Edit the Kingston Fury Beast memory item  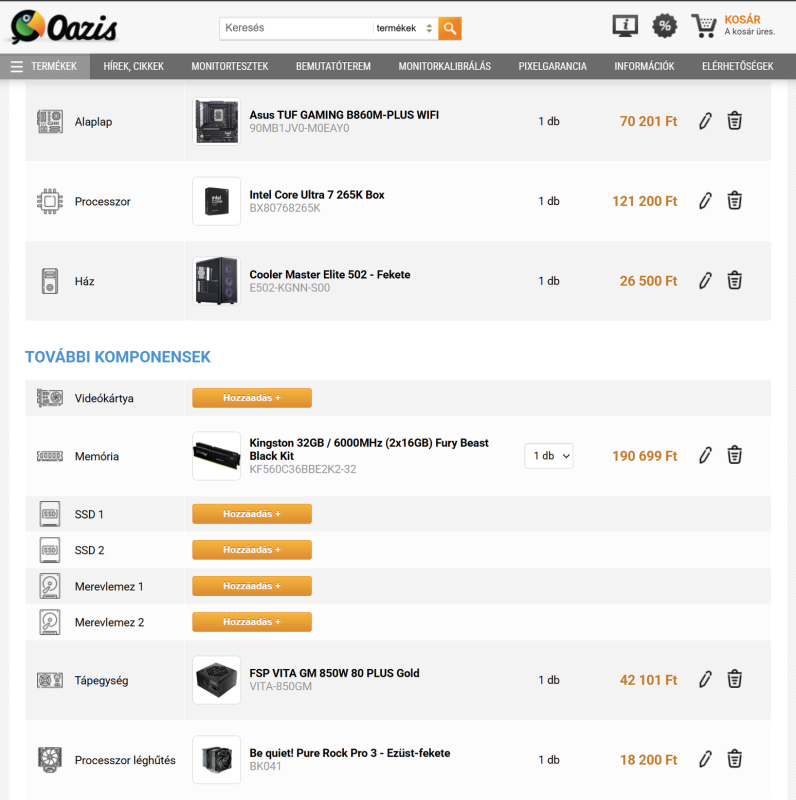705,455
